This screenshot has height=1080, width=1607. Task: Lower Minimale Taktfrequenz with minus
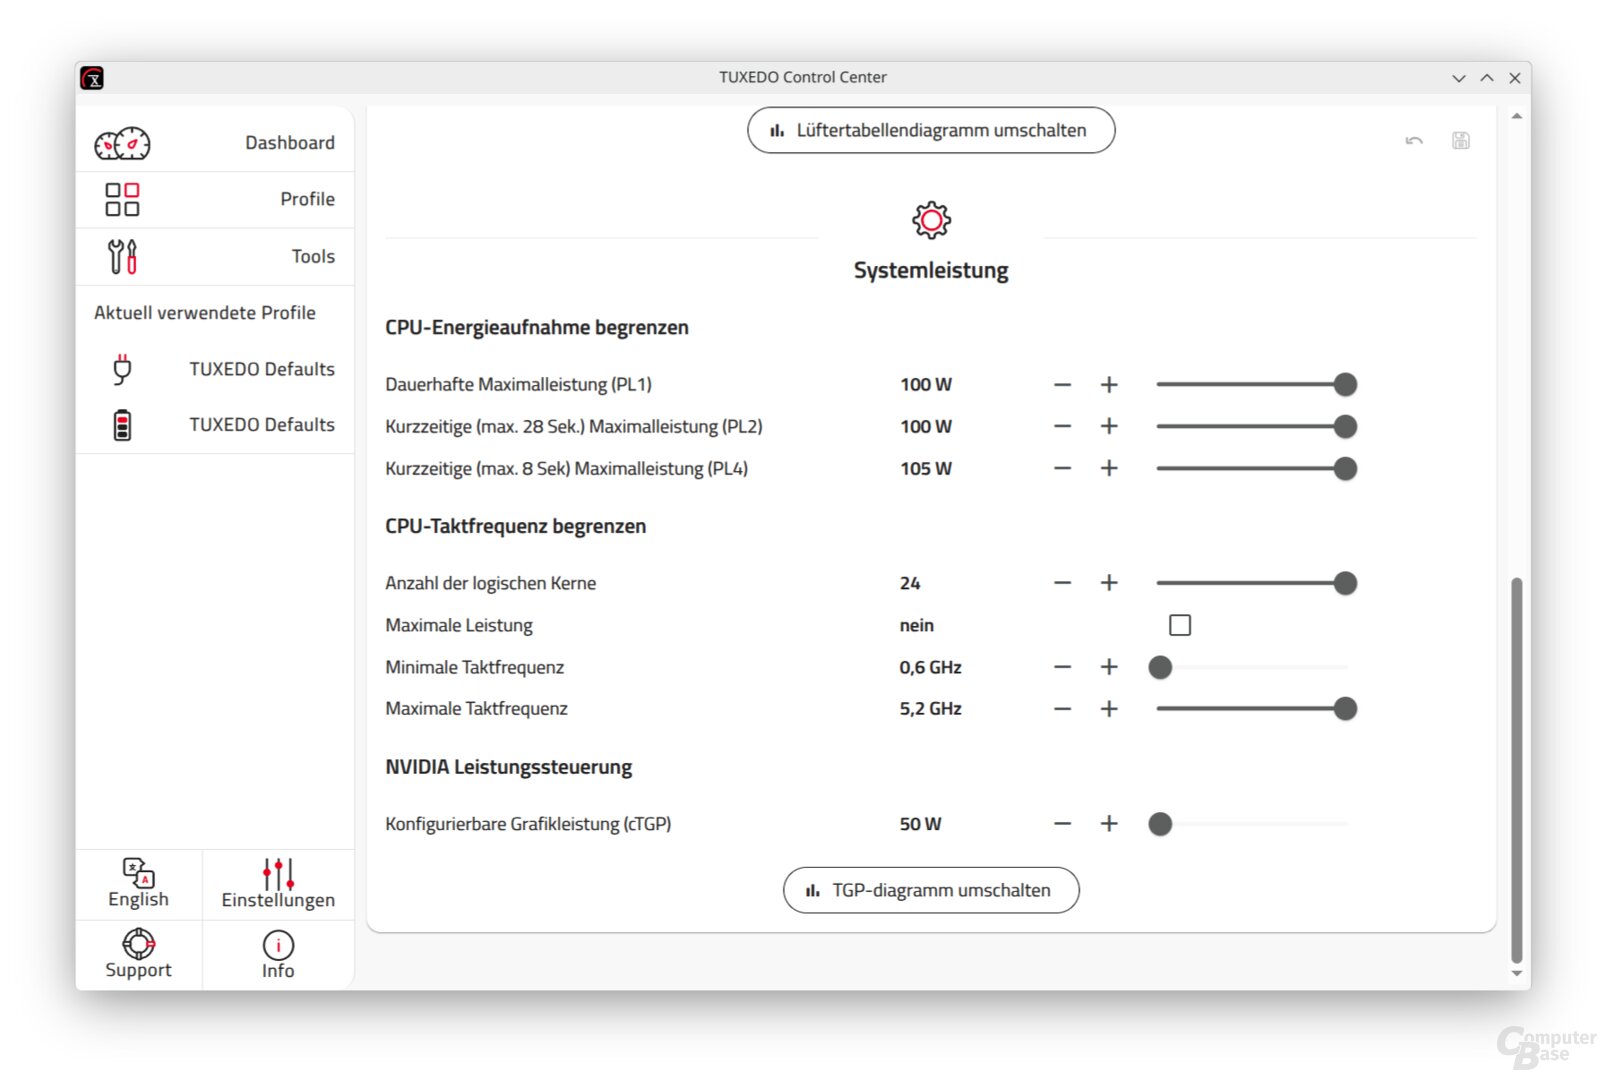coord(1062,667)
